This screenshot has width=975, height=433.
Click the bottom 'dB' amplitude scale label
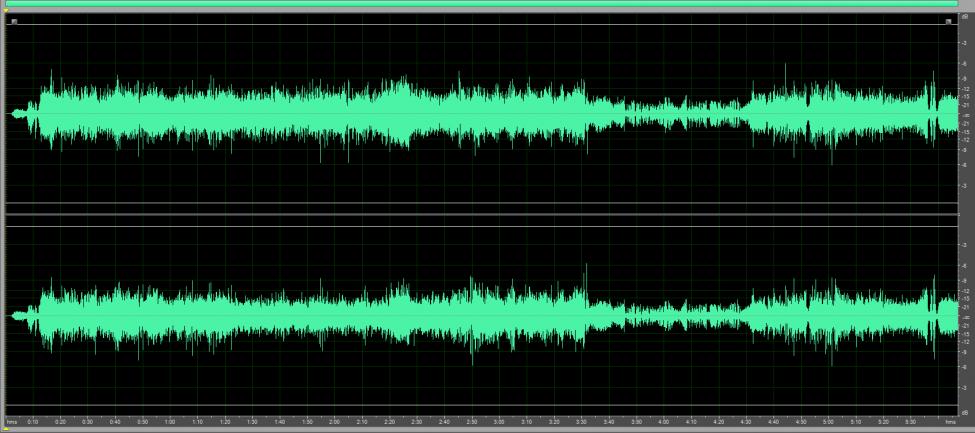(x=965, y=412)
